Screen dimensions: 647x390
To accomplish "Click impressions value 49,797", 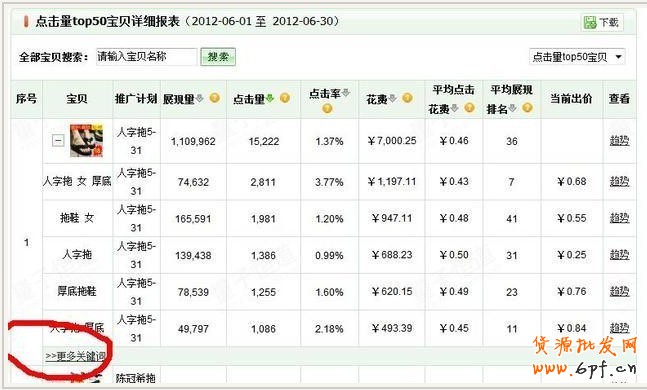I will pos(193,329).
